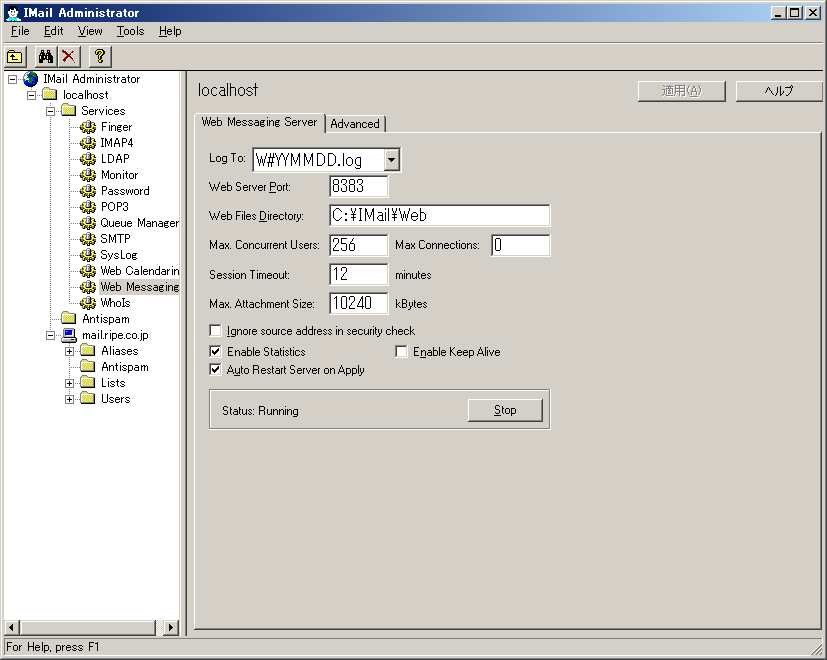Click the Stop button
This screenshot has width=827, height=660.
point(505,410)
